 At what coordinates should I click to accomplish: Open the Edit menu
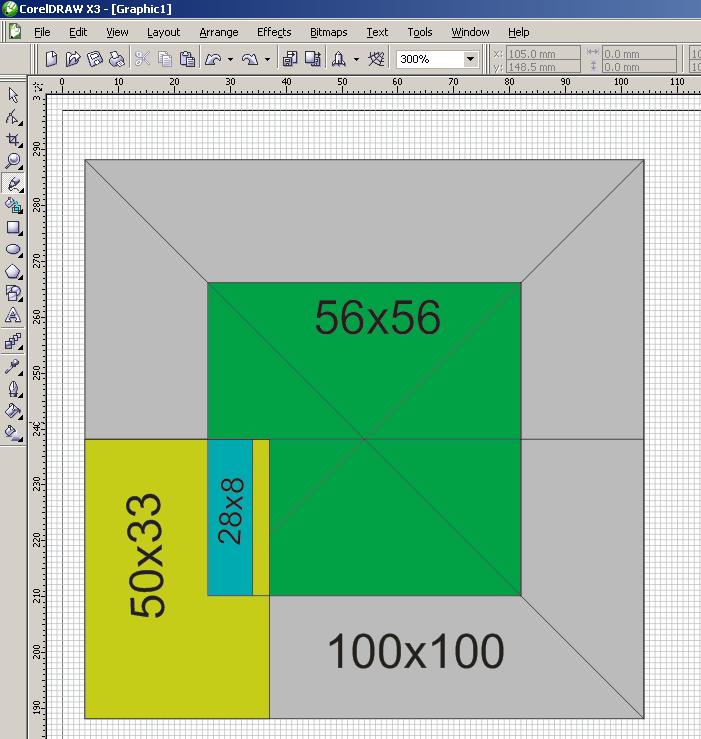pos(78,32)
